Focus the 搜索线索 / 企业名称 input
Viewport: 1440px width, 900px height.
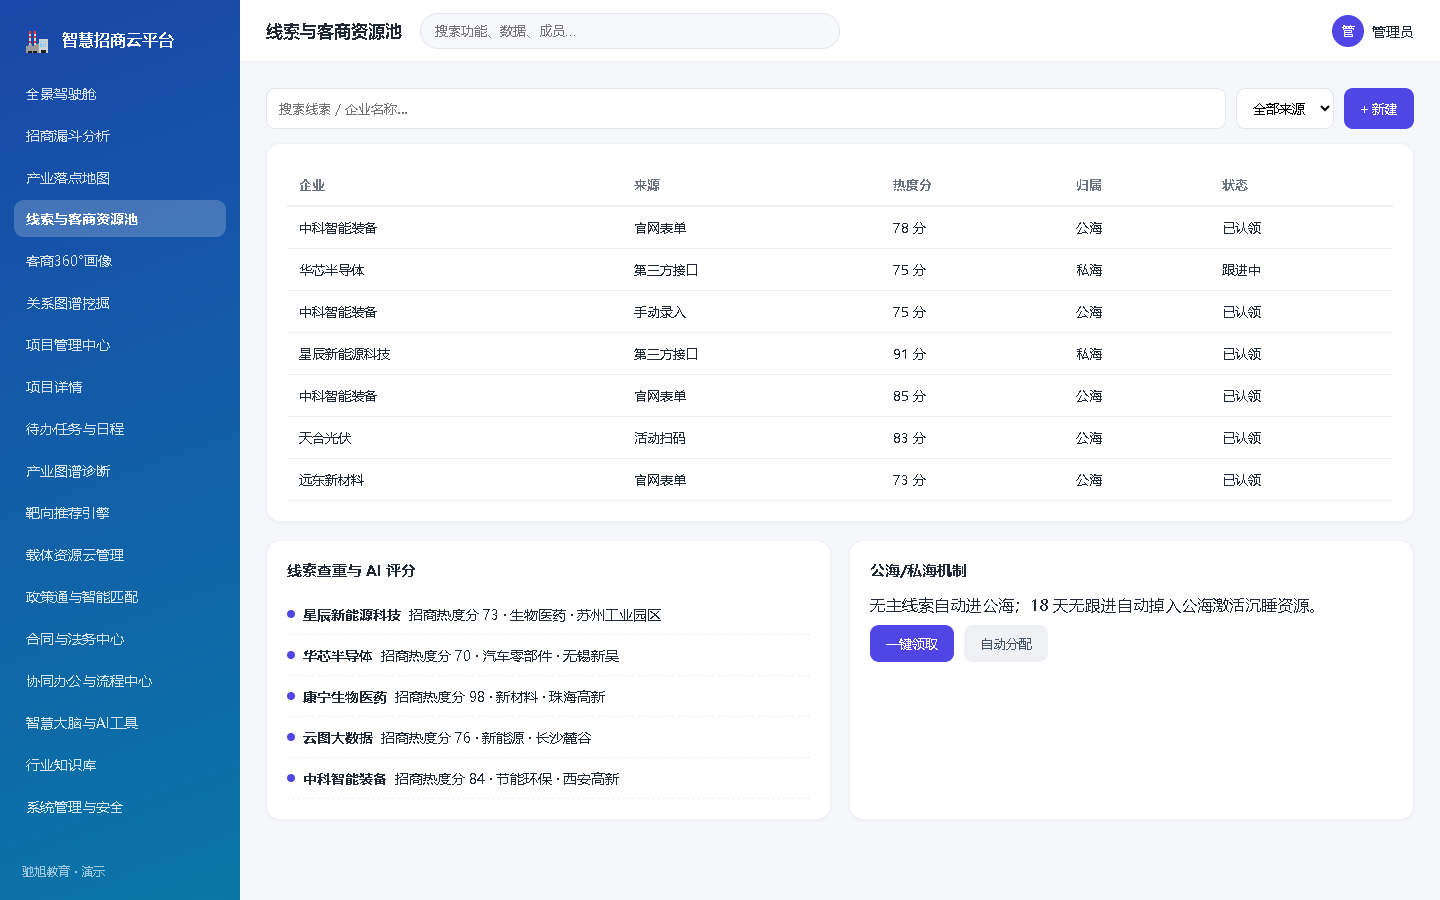[746, 109]
